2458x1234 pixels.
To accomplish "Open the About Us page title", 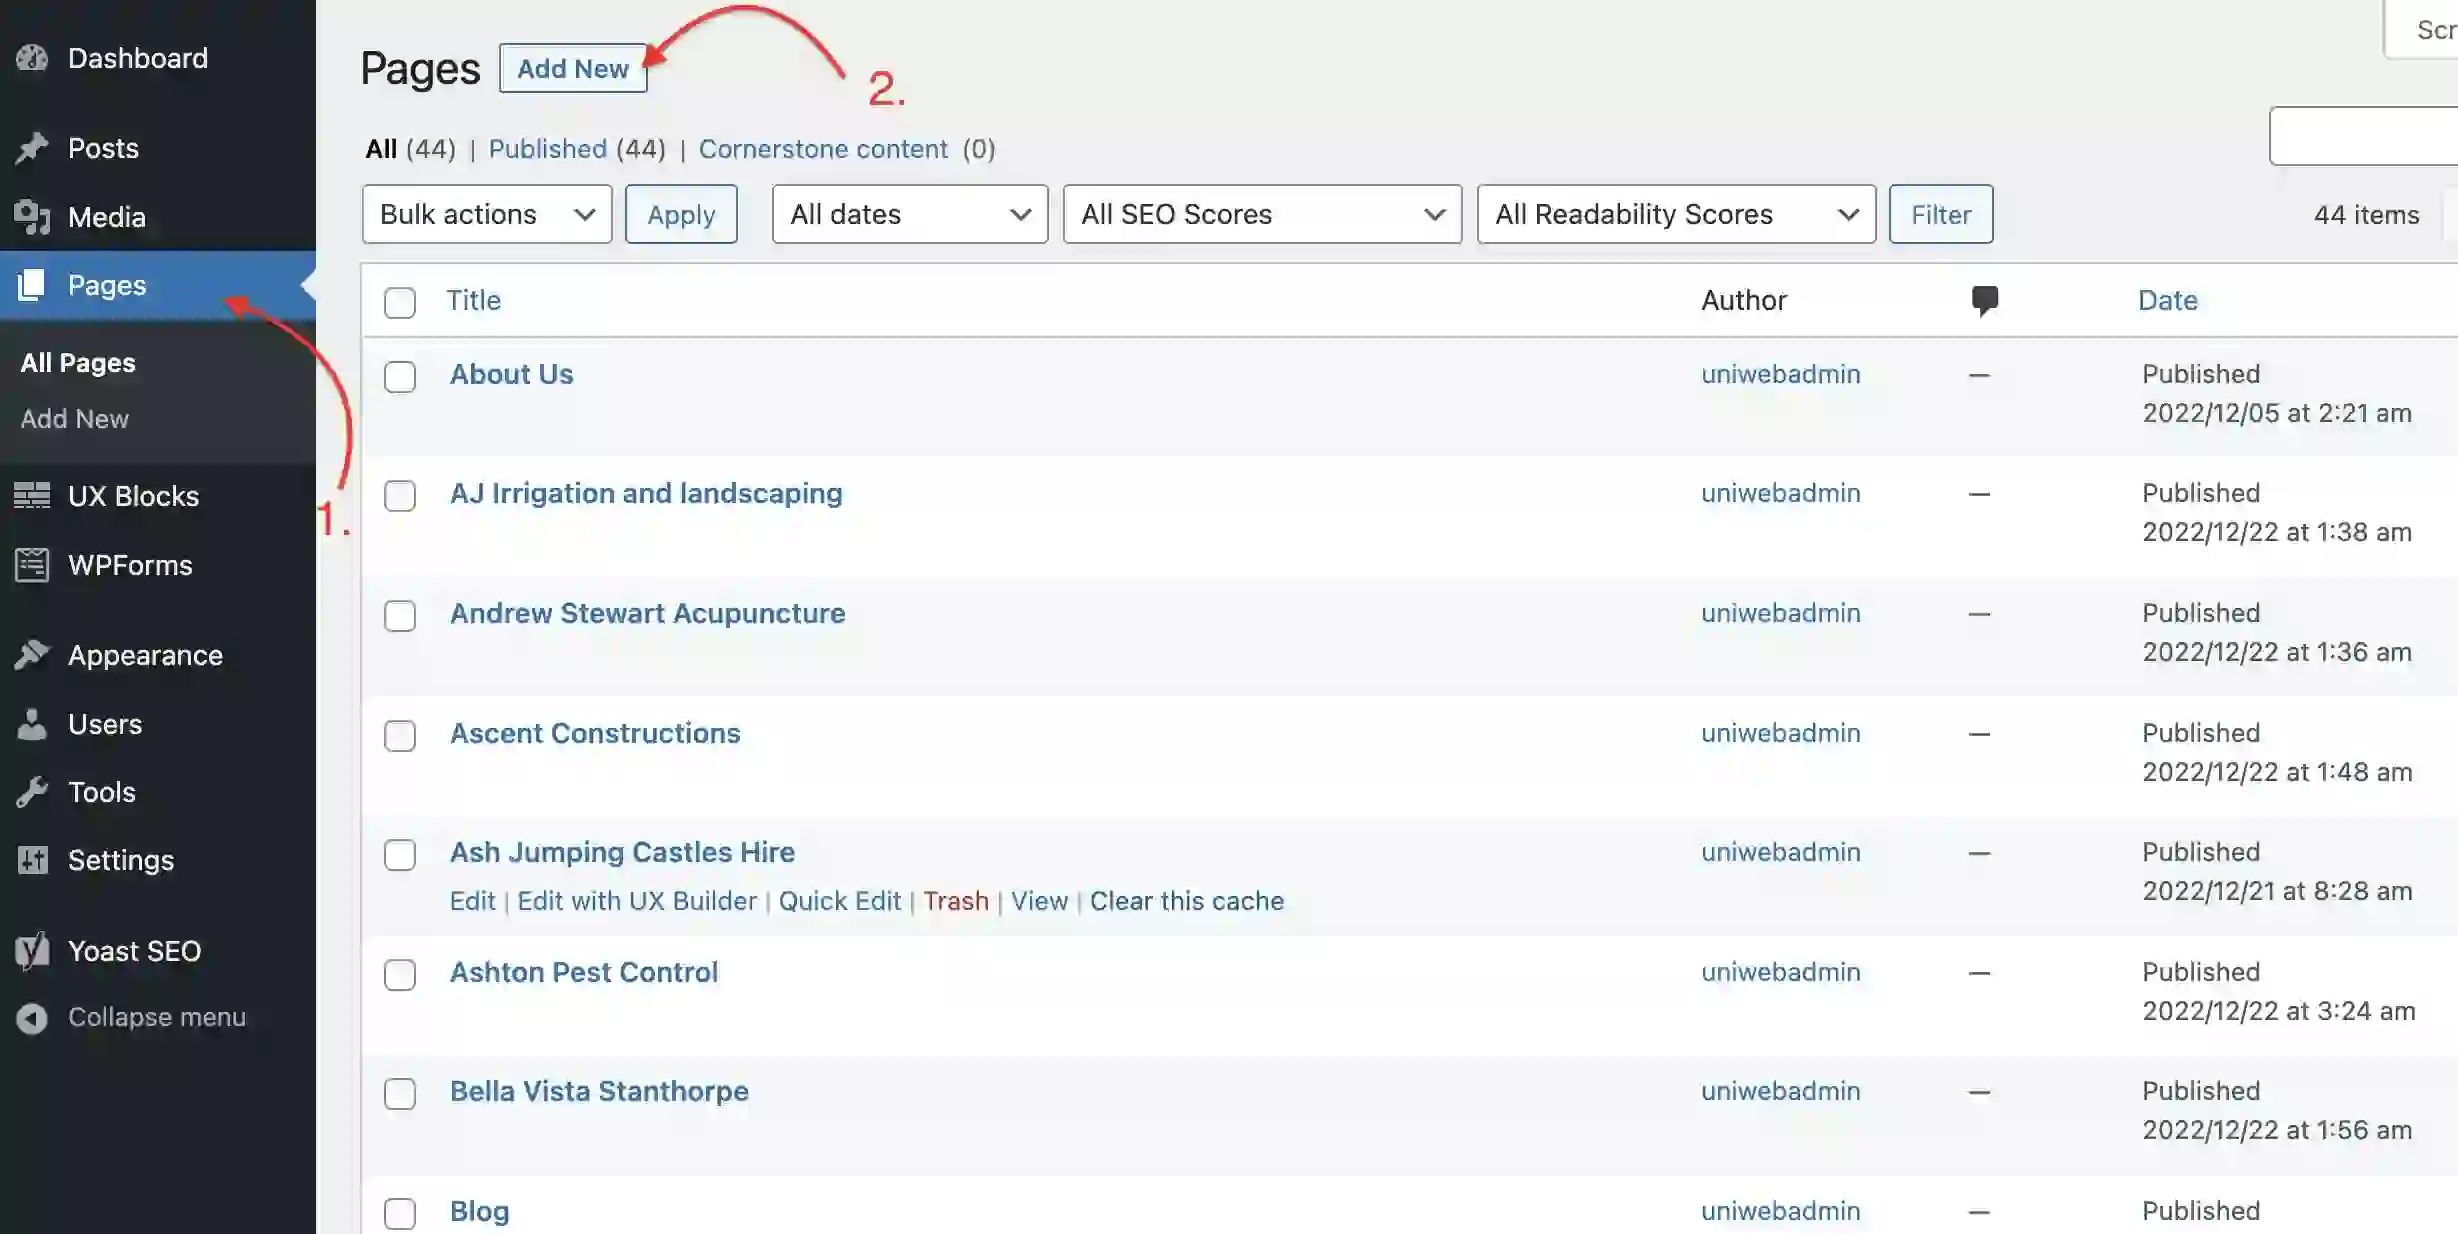I will [512, 374].
